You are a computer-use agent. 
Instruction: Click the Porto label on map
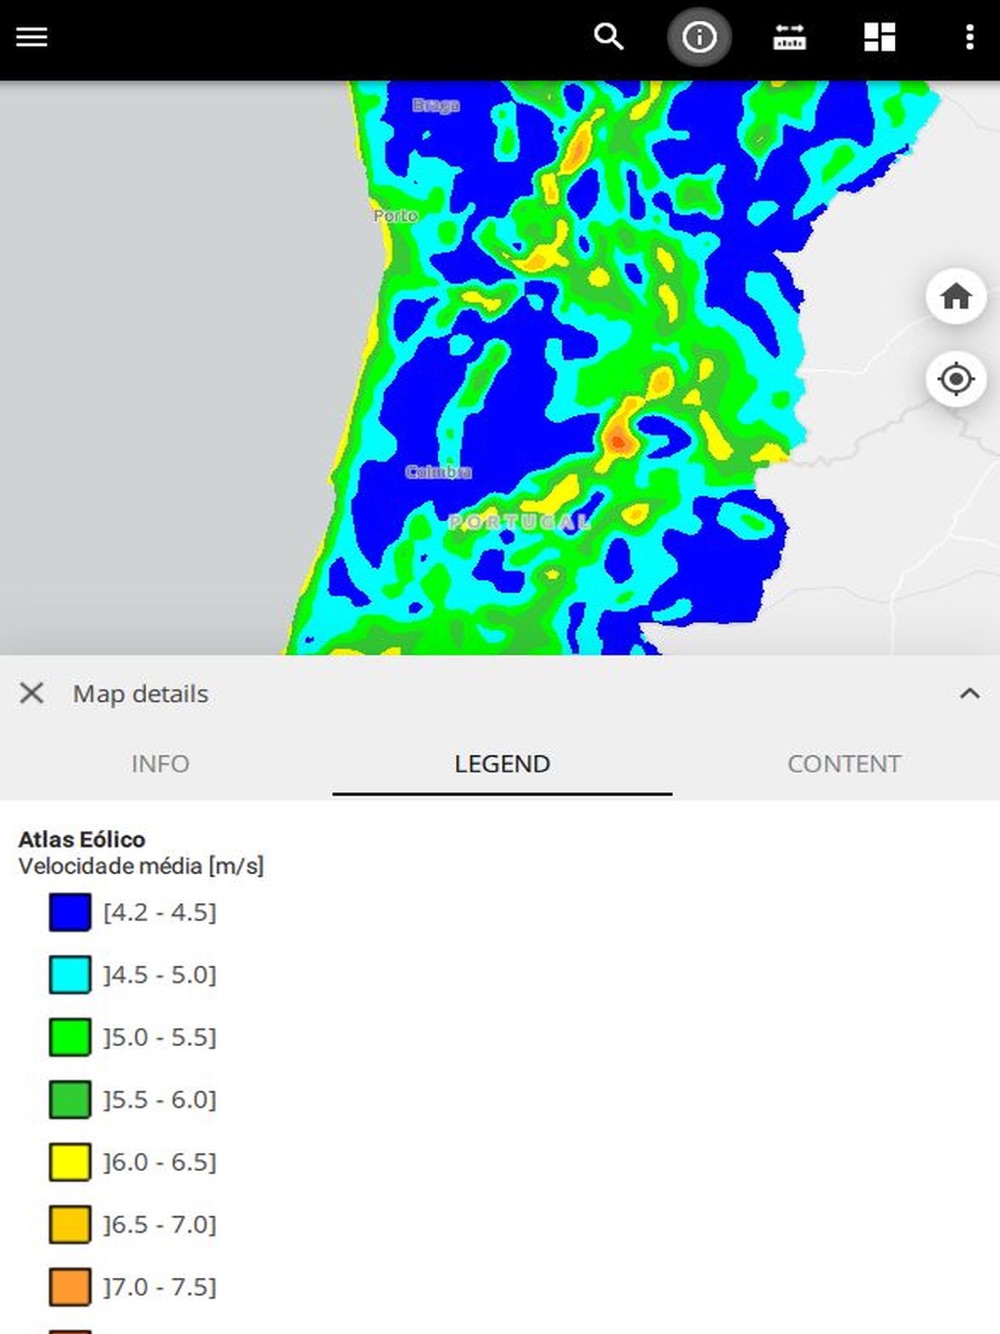click(x=396, y=215)
